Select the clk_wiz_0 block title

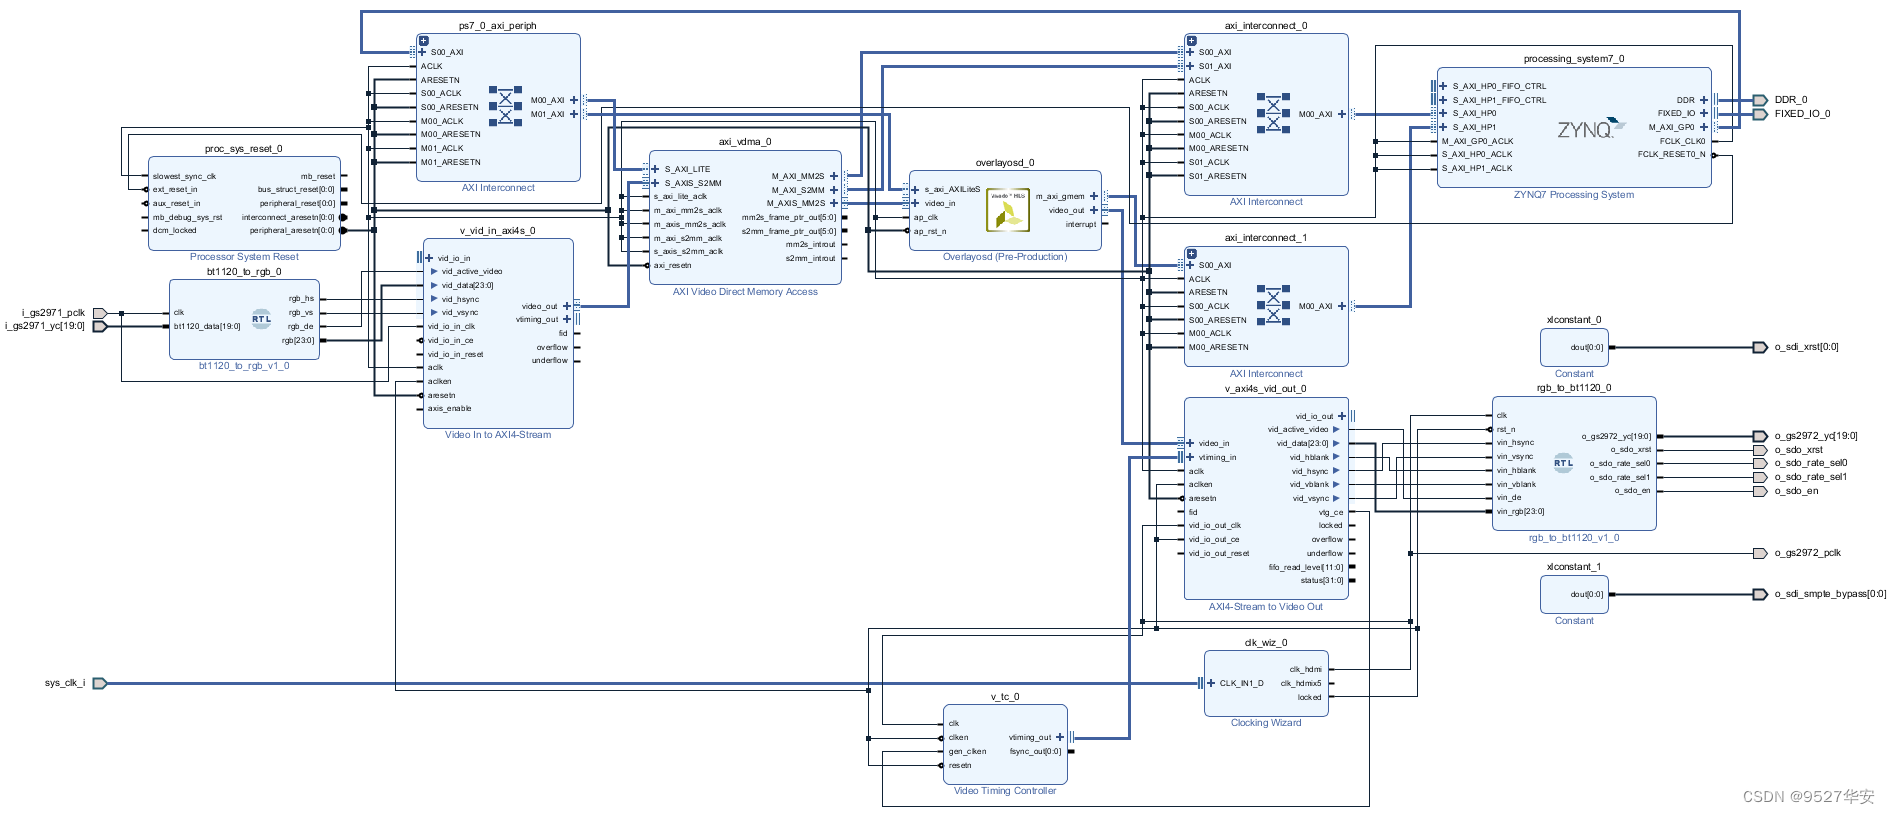coord(1266,643)
